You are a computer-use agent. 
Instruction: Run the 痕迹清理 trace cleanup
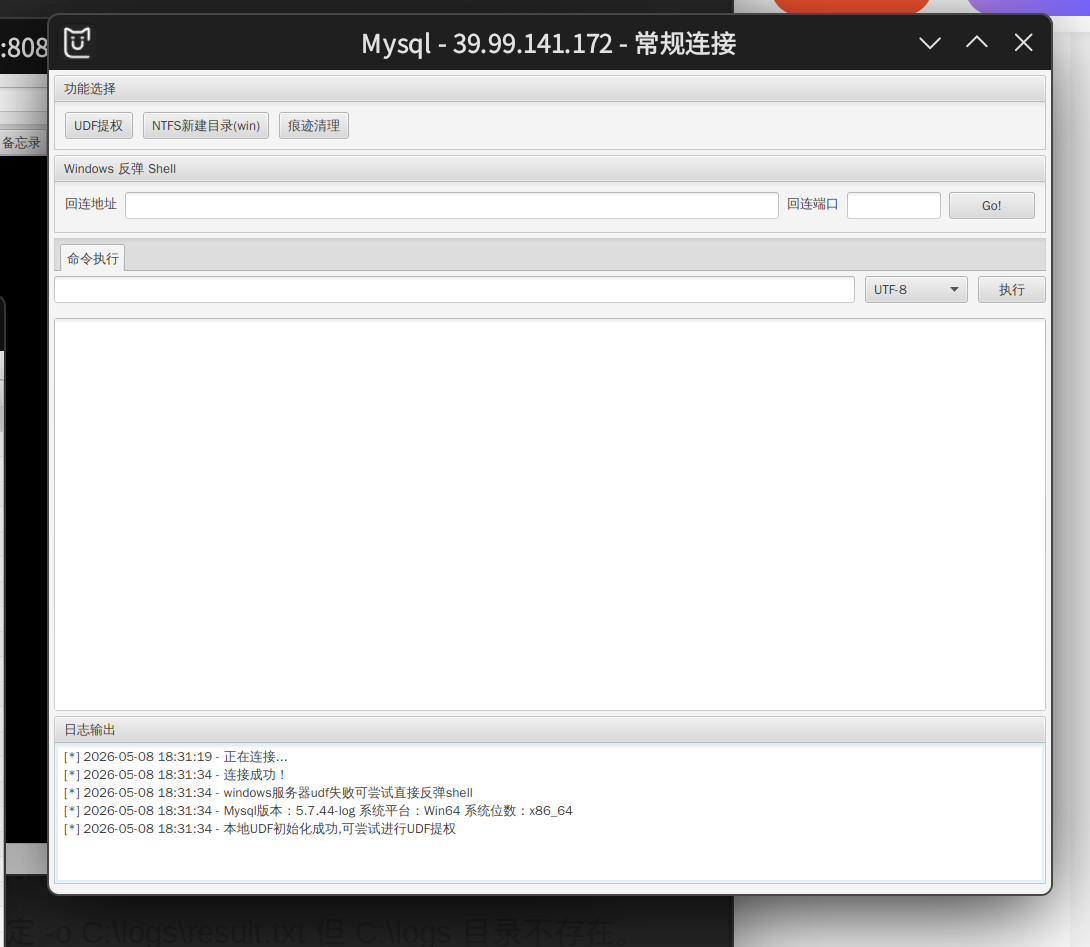coord(314,126)
